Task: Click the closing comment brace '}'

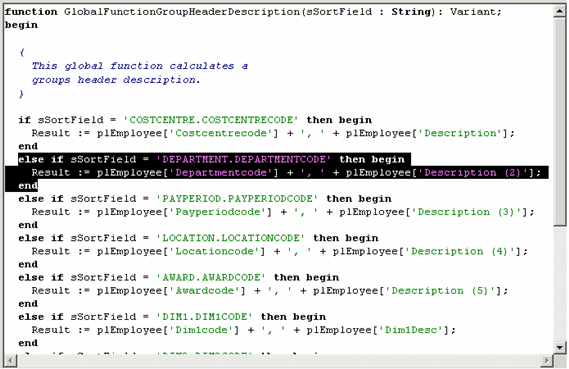Action: (21, 94)
